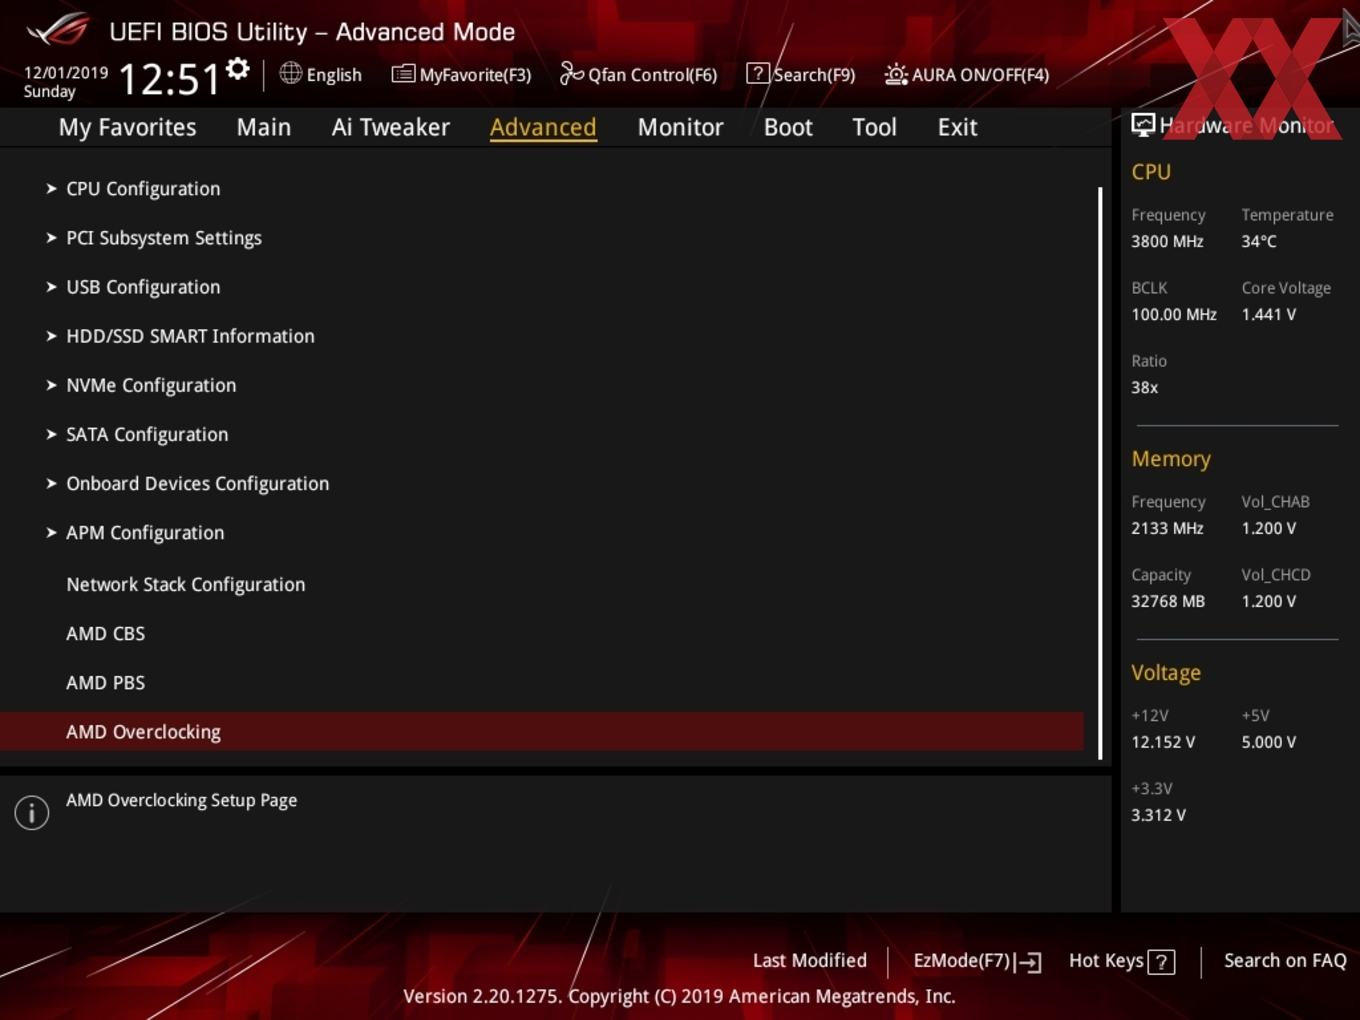The image size is (1360, 1020).
Task: Expand Onboard Devices Configuration arrow
Action: [x=51, y=482]
